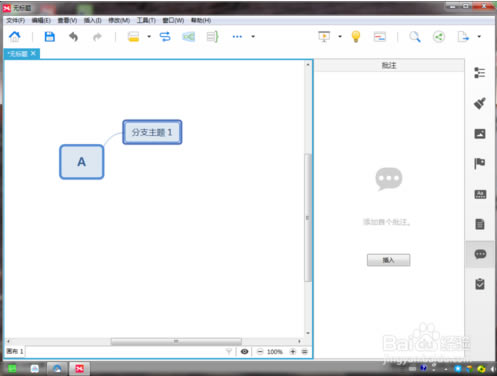Add a relationship line between topics
497x376 pixels.
tap(165, 36)
